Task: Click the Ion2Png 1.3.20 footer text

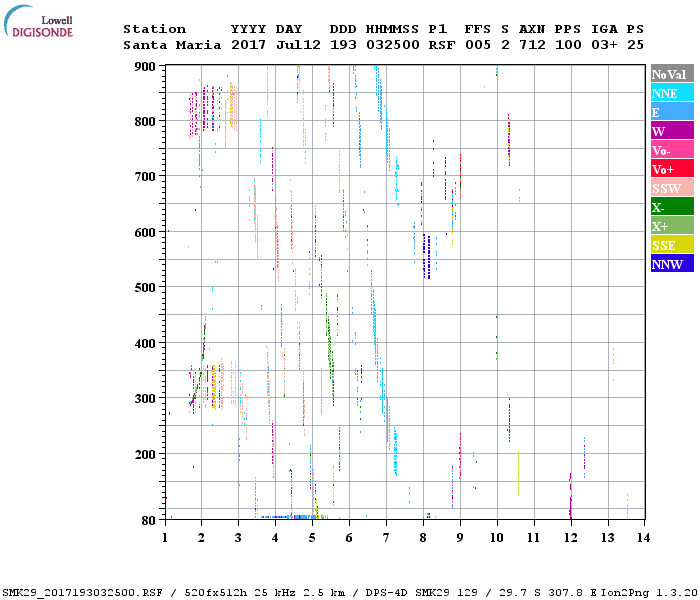Action: click(x=649, y=593)
